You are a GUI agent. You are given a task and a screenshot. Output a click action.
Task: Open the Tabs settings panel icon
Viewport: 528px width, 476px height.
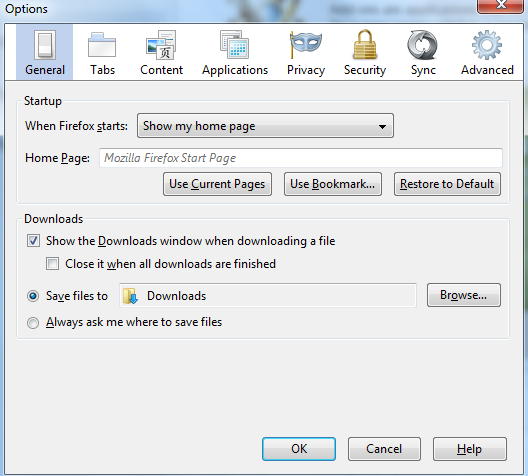click(x=102, y=45)
